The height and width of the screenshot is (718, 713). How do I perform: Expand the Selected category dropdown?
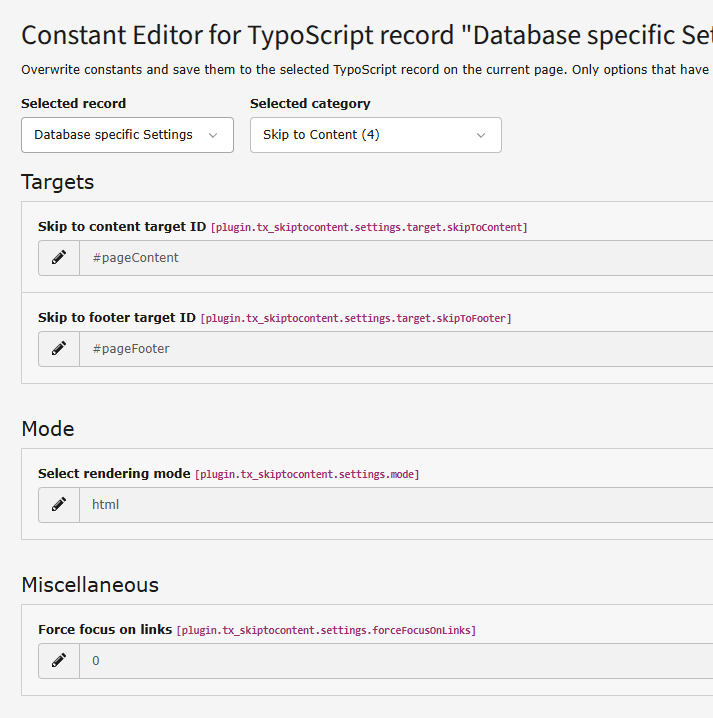click(375, 135)
